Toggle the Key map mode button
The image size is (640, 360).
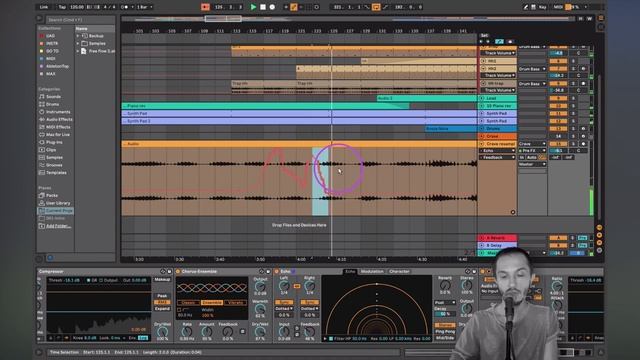tap(542, 7)
